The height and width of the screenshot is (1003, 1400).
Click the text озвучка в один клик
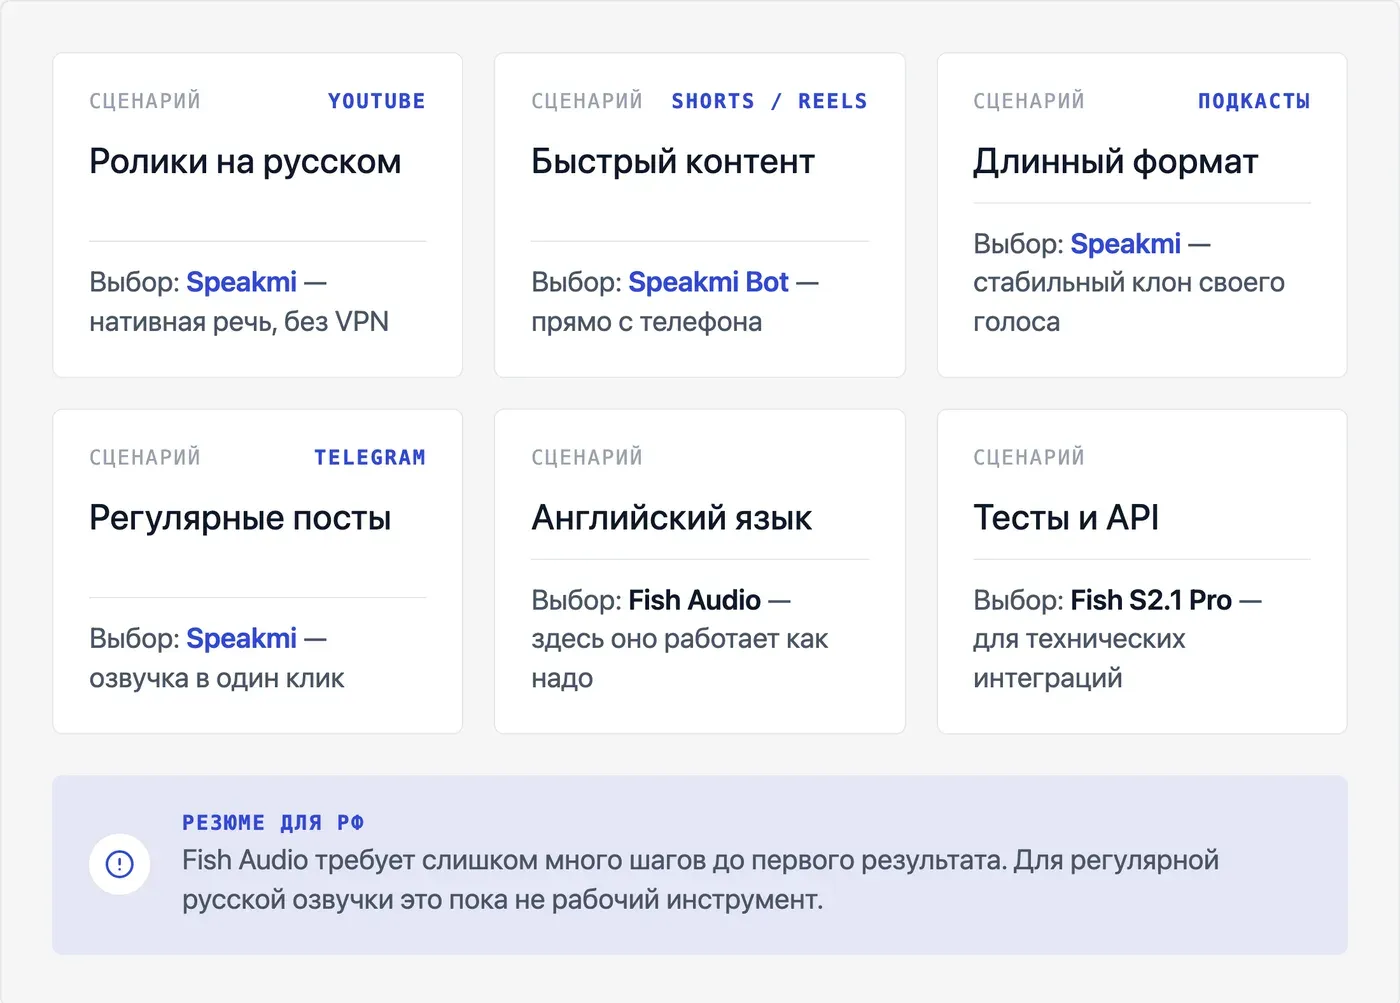click(x=216, y=678)
